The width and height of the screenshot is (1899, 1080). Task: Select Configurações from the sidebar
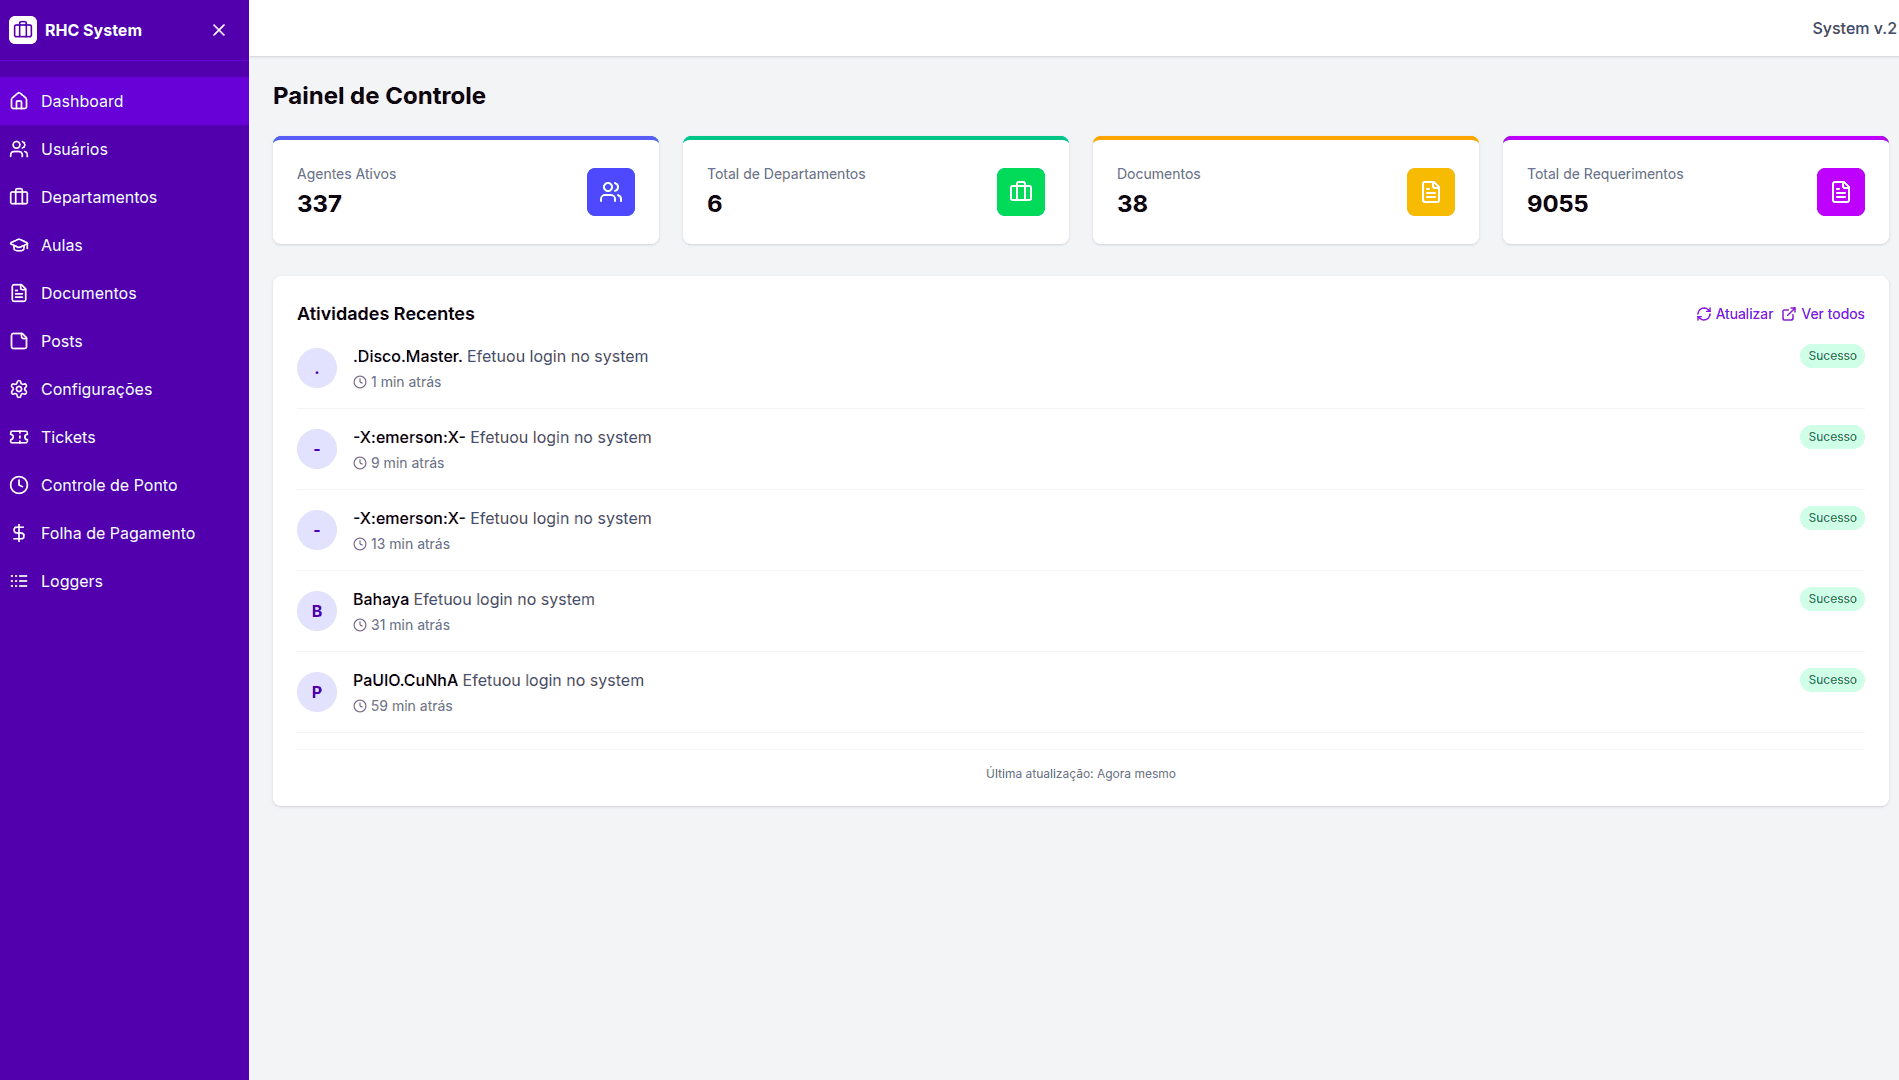point(96,389)
